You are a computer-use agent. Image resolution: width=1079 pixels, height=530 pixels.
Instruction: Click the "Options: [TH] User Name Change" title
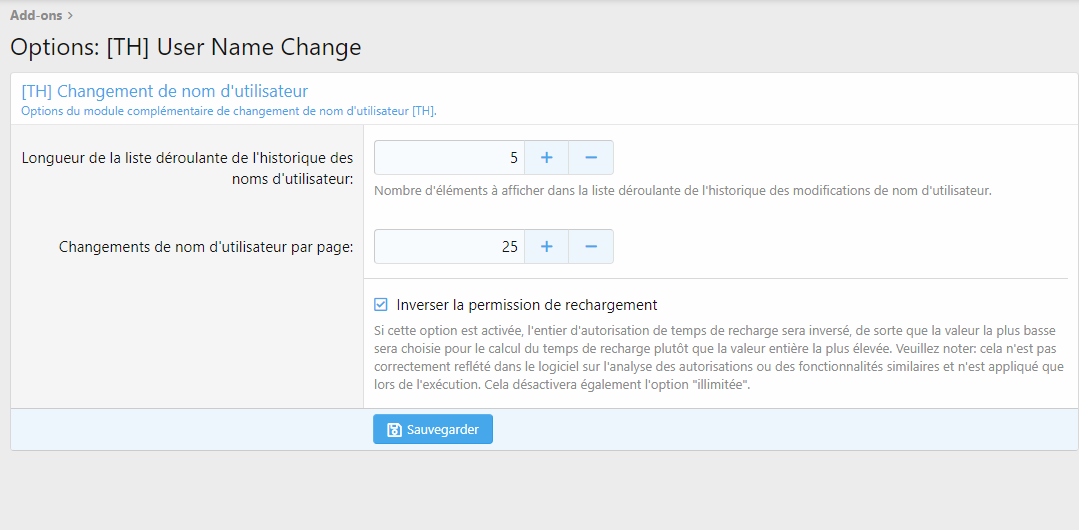tap(186, 47)
